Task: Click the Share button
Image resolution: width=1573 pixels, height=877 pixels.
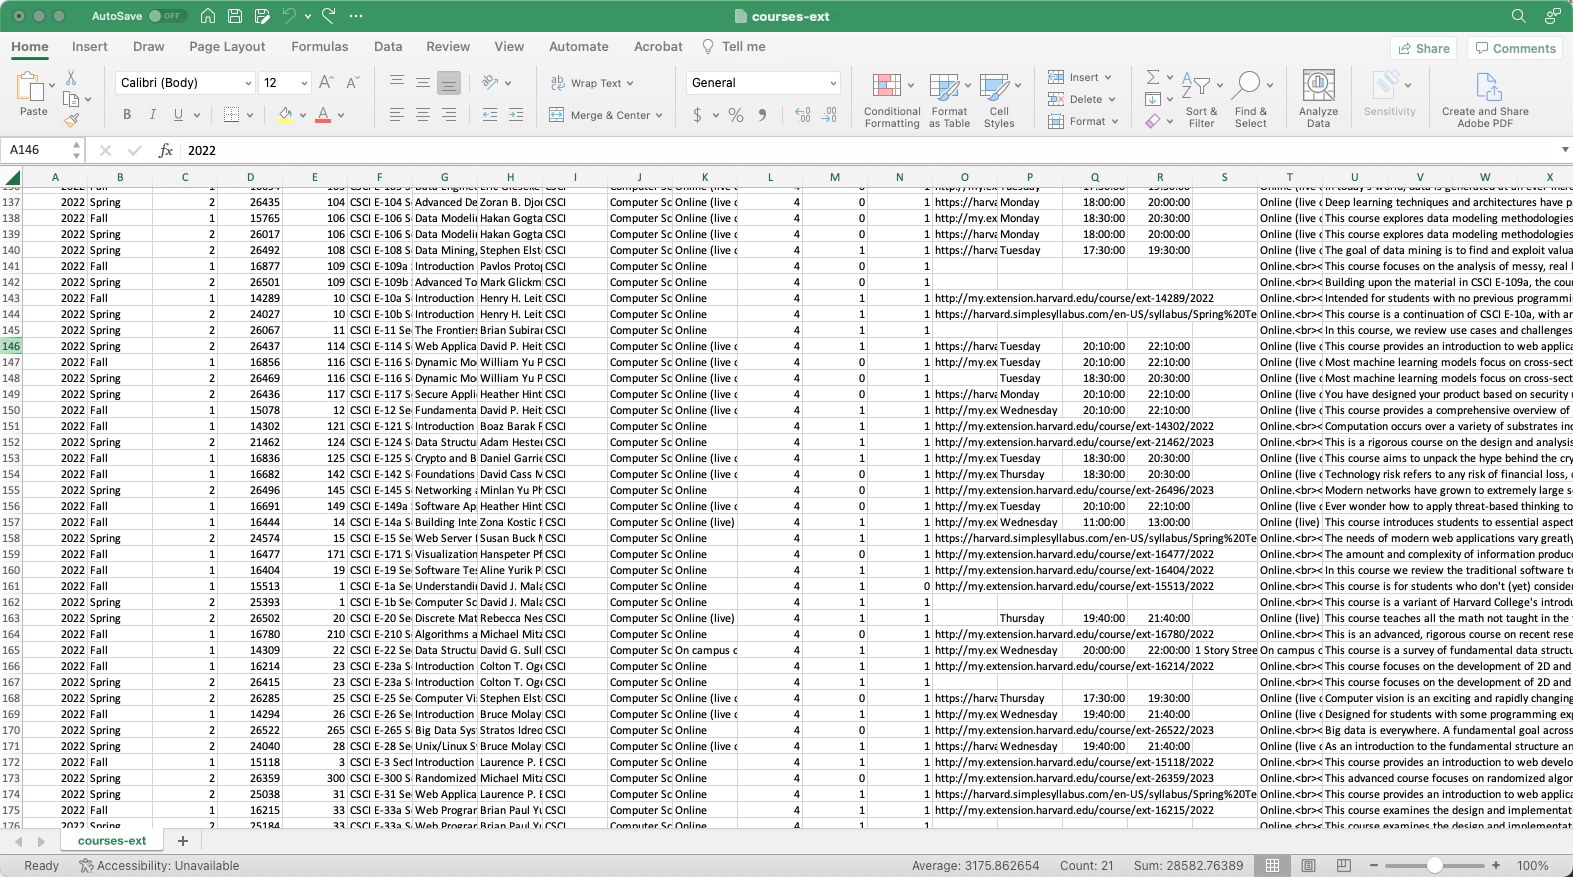Action: pyautogui.click(x=1423, y=48)
